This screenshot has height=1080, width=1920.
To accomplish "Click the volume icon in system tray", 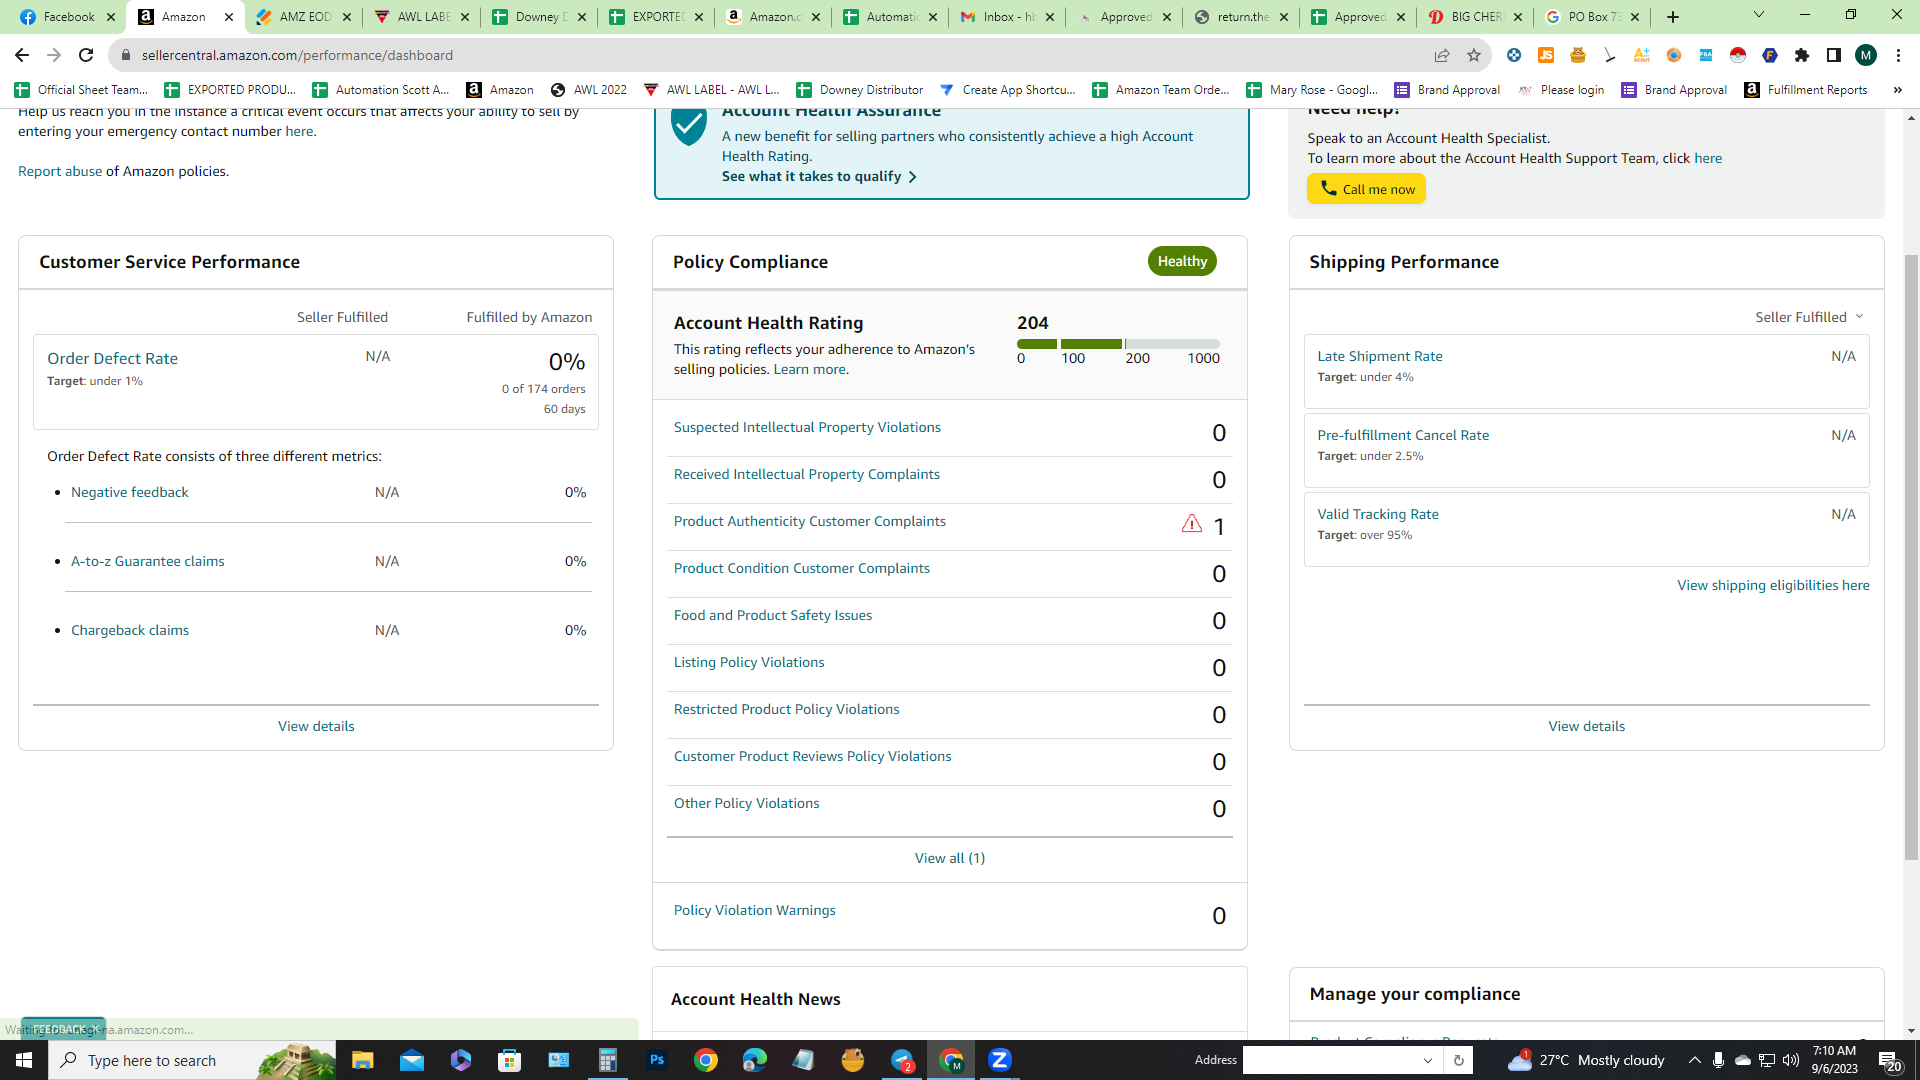I will pyautogui.click(x=1790, y=1060).
